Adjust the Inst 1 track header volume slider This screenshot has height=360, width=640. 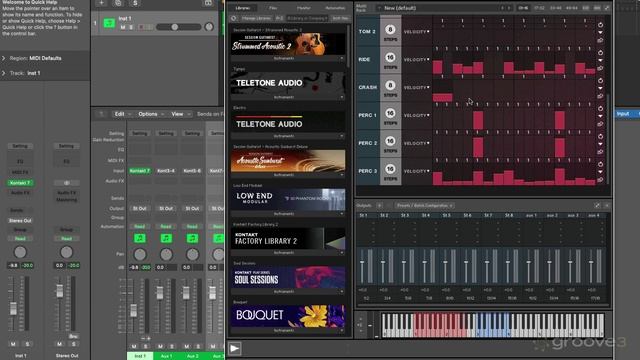click(178, 27)
